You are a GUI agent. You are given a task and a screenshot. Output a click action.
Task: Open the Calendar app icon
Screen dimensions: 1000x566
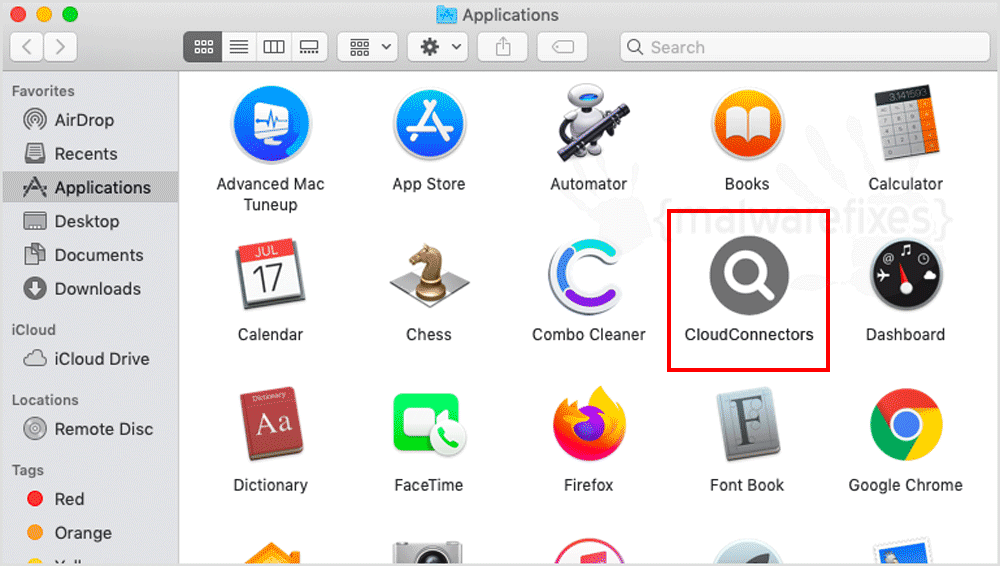tap(270, 274)
